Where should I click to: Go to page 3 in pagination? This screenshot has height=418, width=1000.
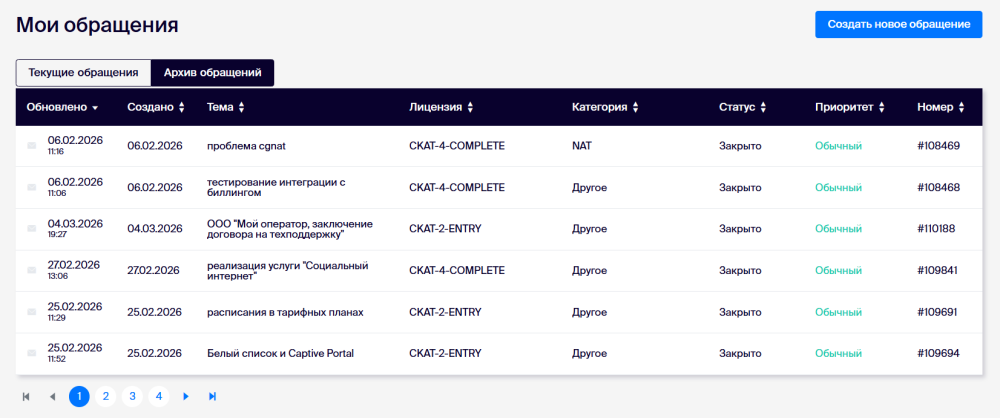click(131, 397)
